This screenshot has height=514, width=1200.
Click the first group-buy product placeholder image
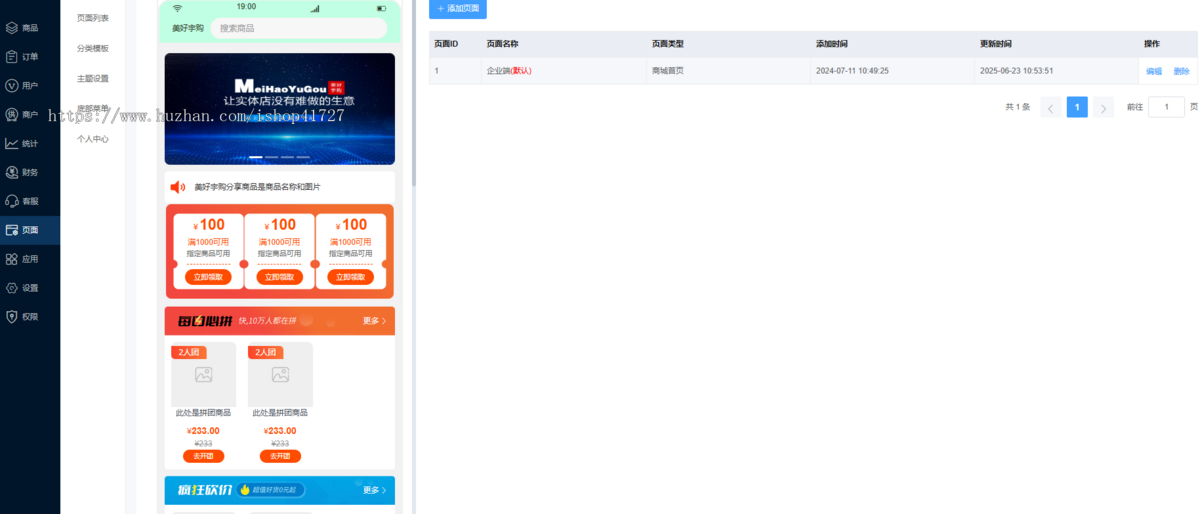pos(204,375)
